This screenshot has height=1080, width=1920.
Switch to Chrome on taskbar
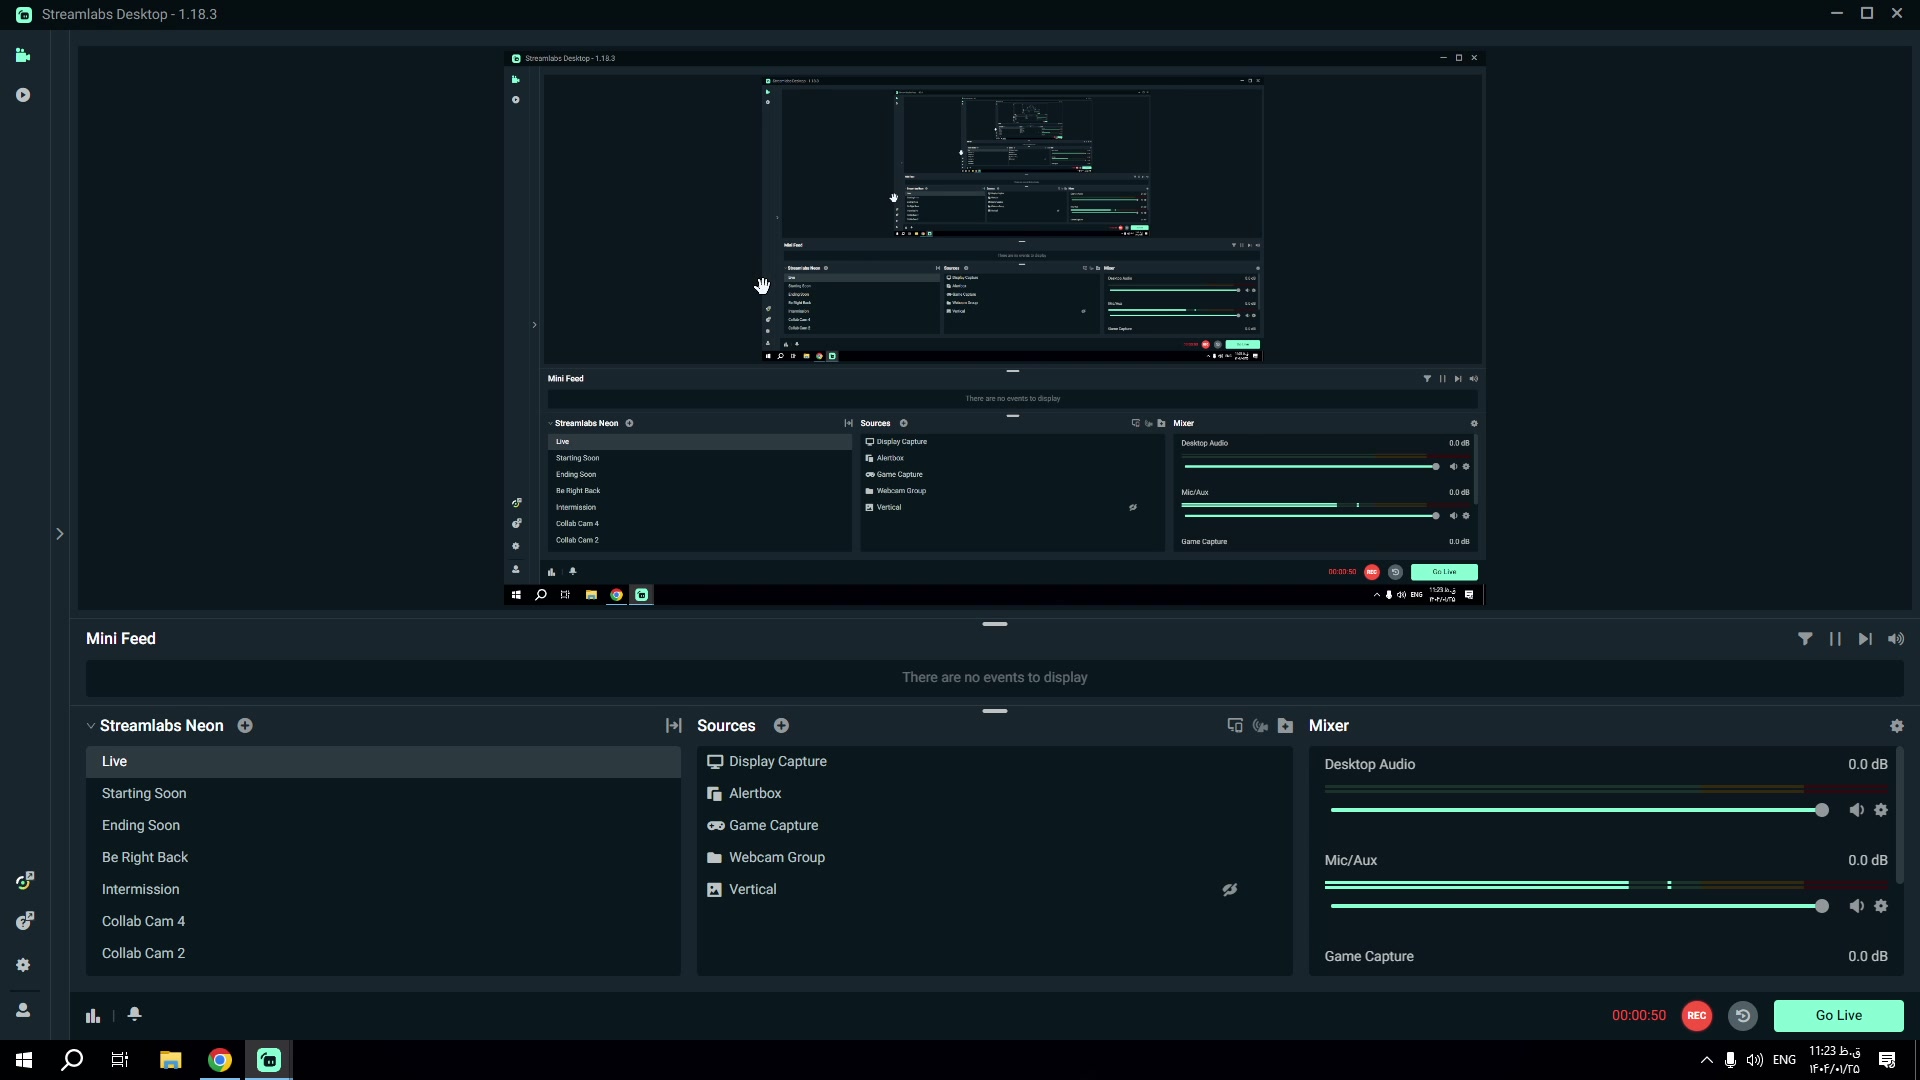click(x=220, y=1060)
